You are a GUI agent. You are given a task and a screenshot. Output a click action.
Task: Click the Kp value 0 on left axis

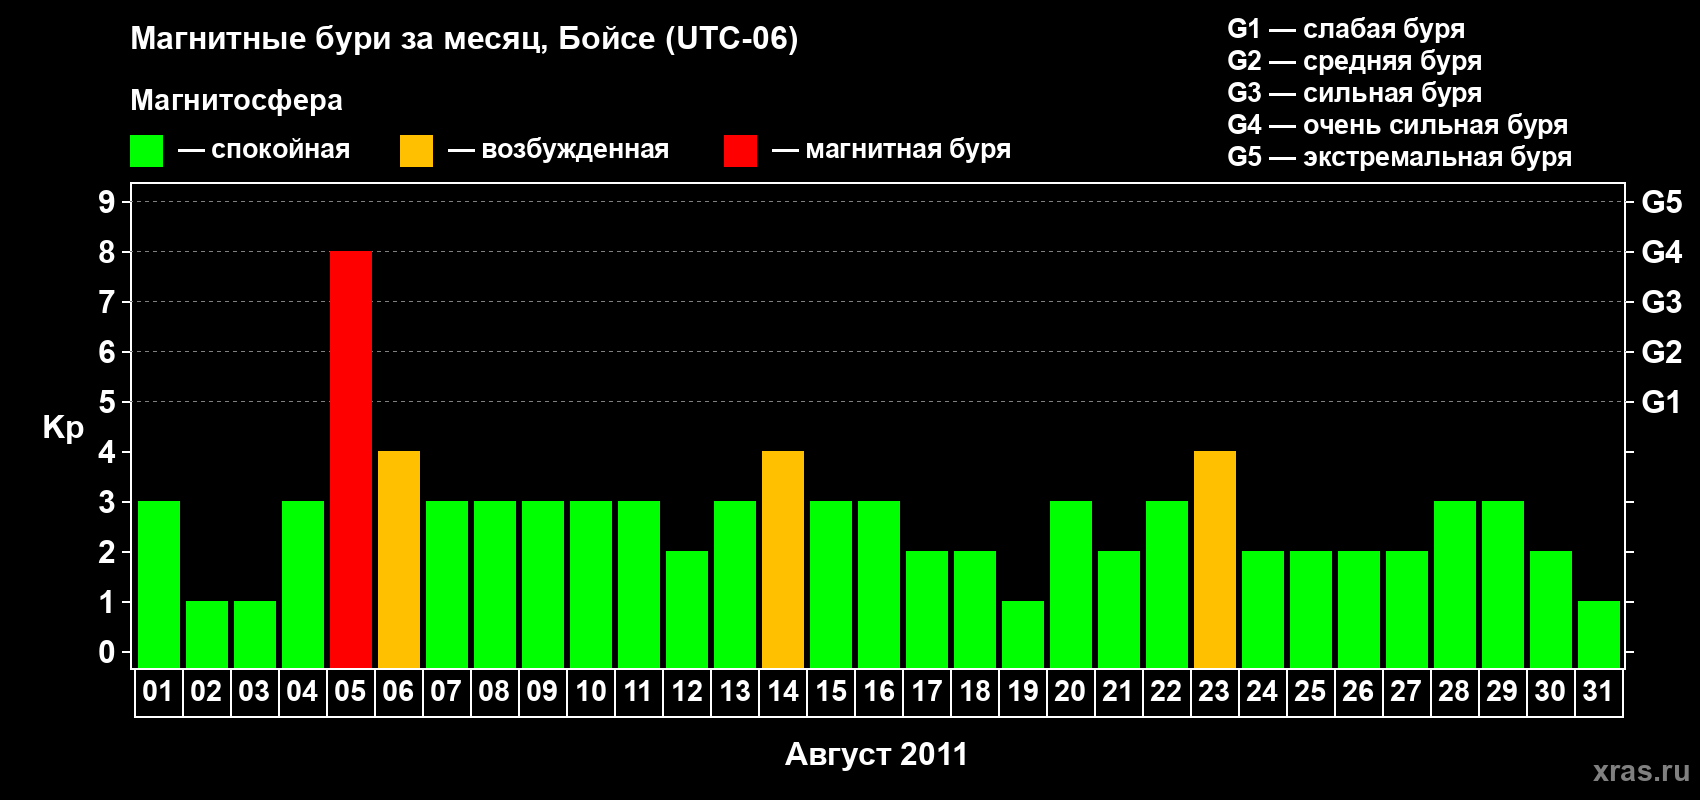pyautogui.click(x=107, y=652)
